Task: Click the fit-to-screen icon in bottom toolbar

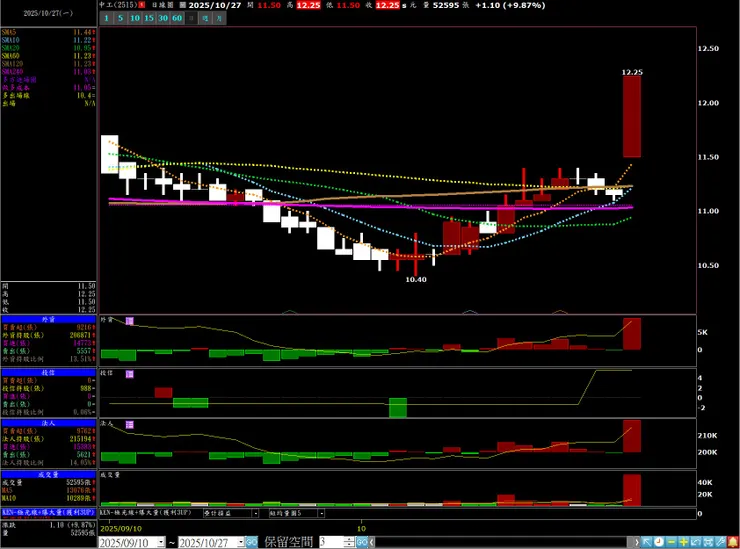Action: pos(708,542)
